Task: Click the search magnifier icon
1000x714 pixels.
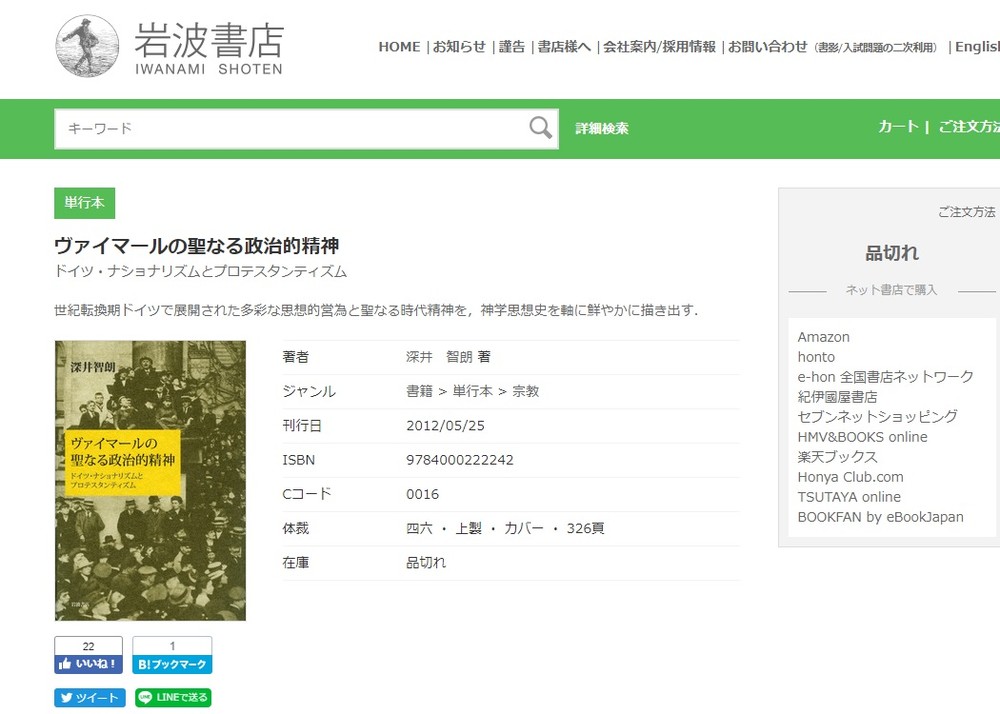Action: [x=540, y=128]
